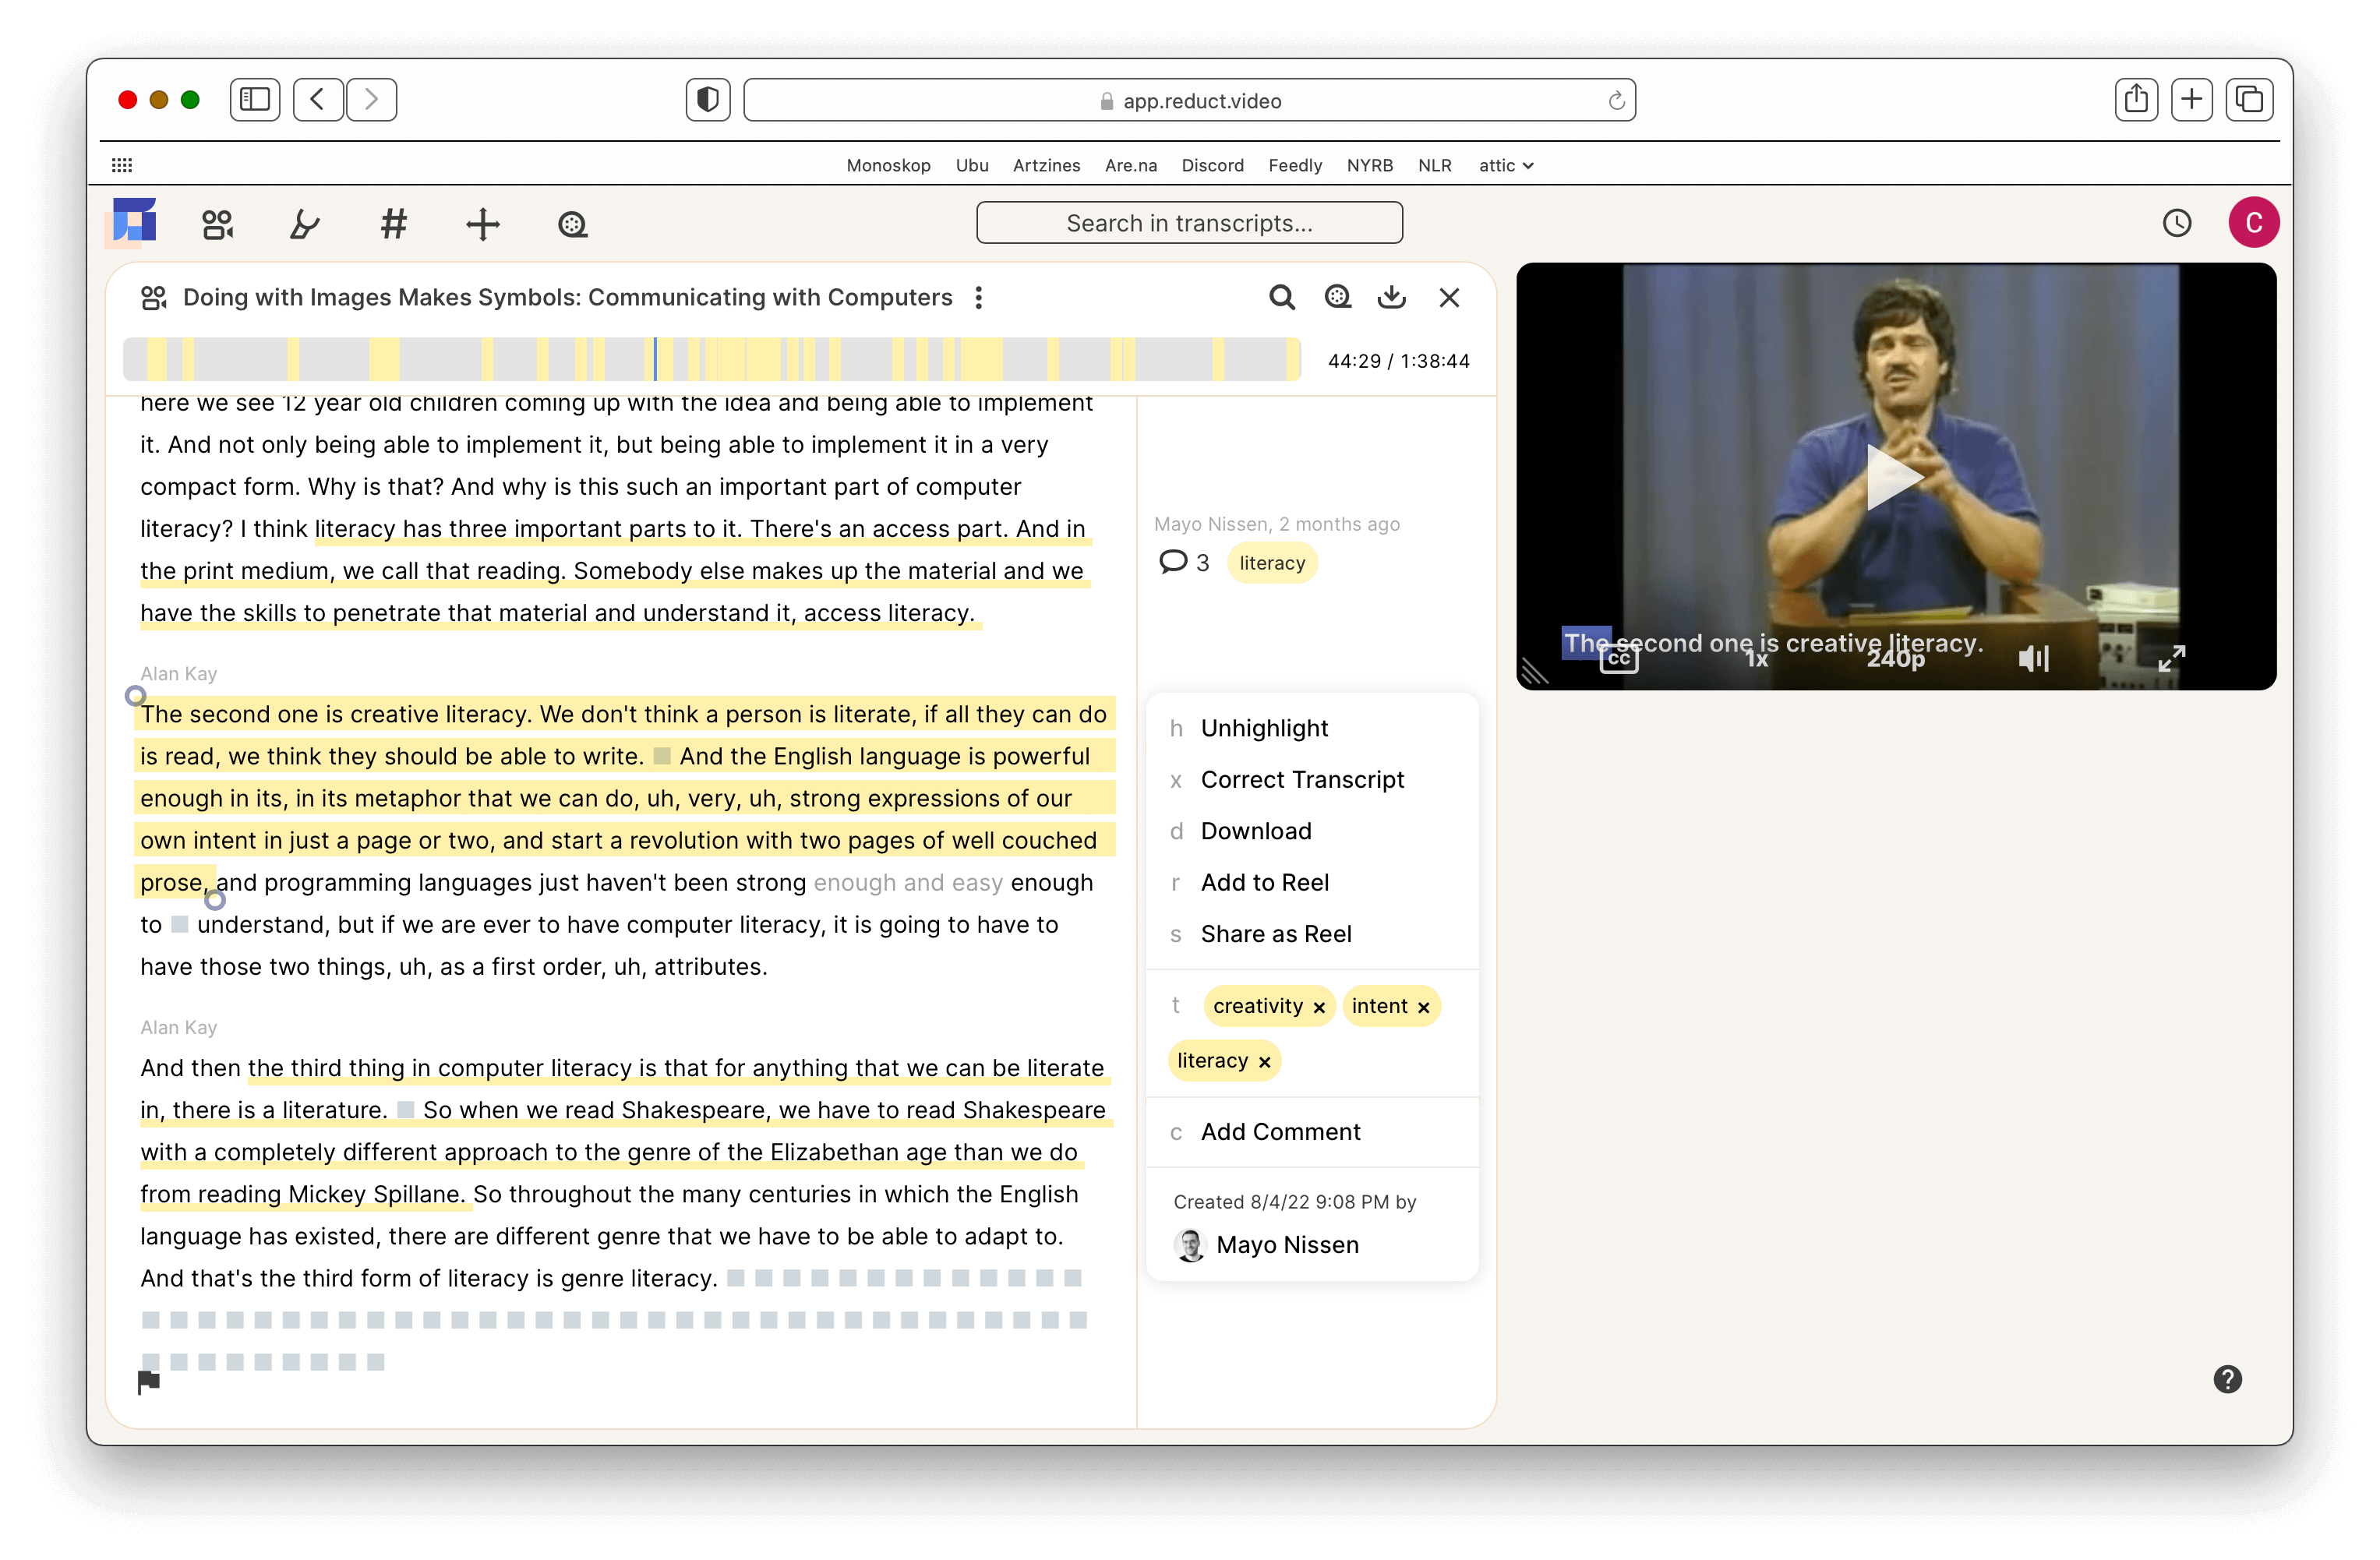This screenshot has width=2380, height=1560.
Task: Close the transcript panel with X
Action: coord(1449,297)
